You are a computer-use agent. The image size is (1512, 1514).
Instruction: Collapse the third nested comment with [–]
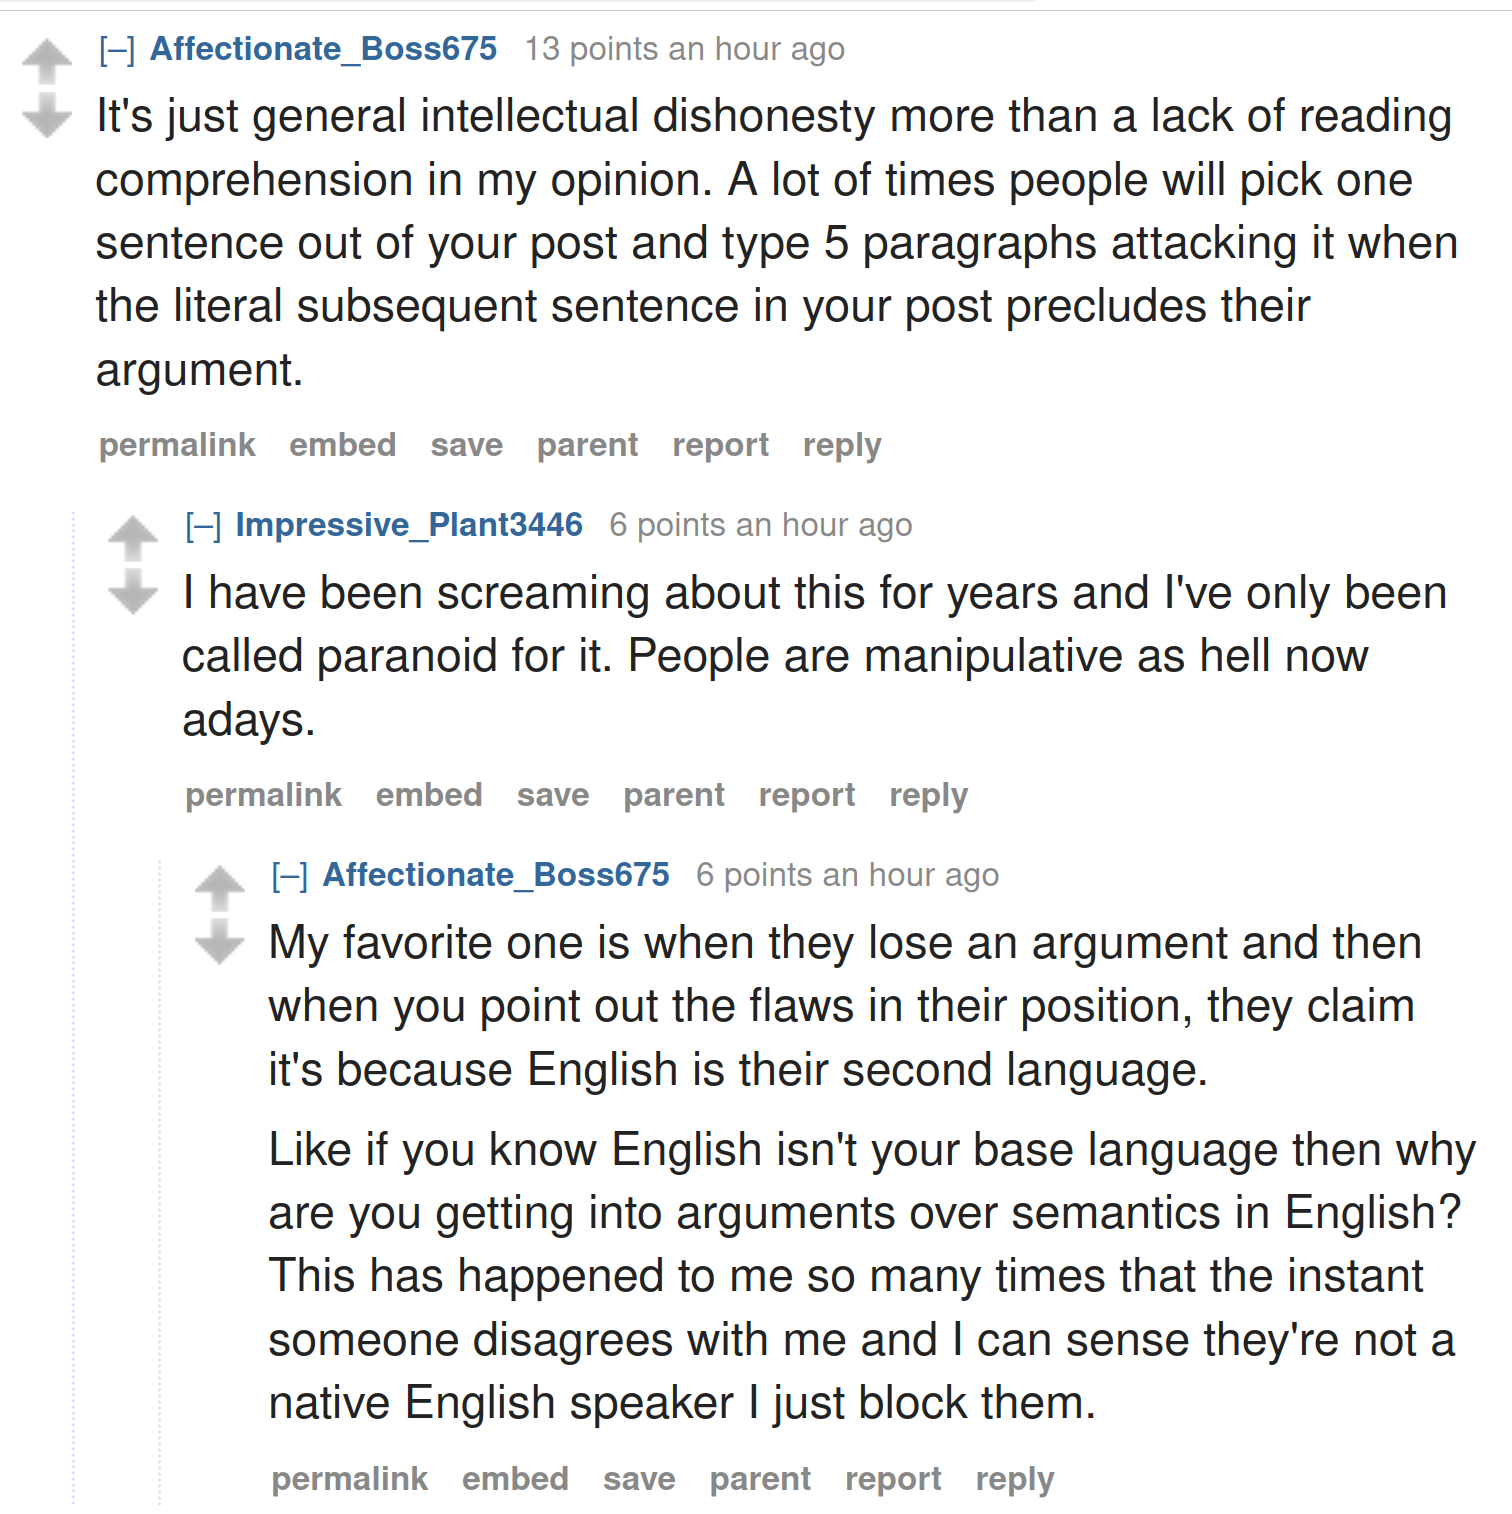290,876
